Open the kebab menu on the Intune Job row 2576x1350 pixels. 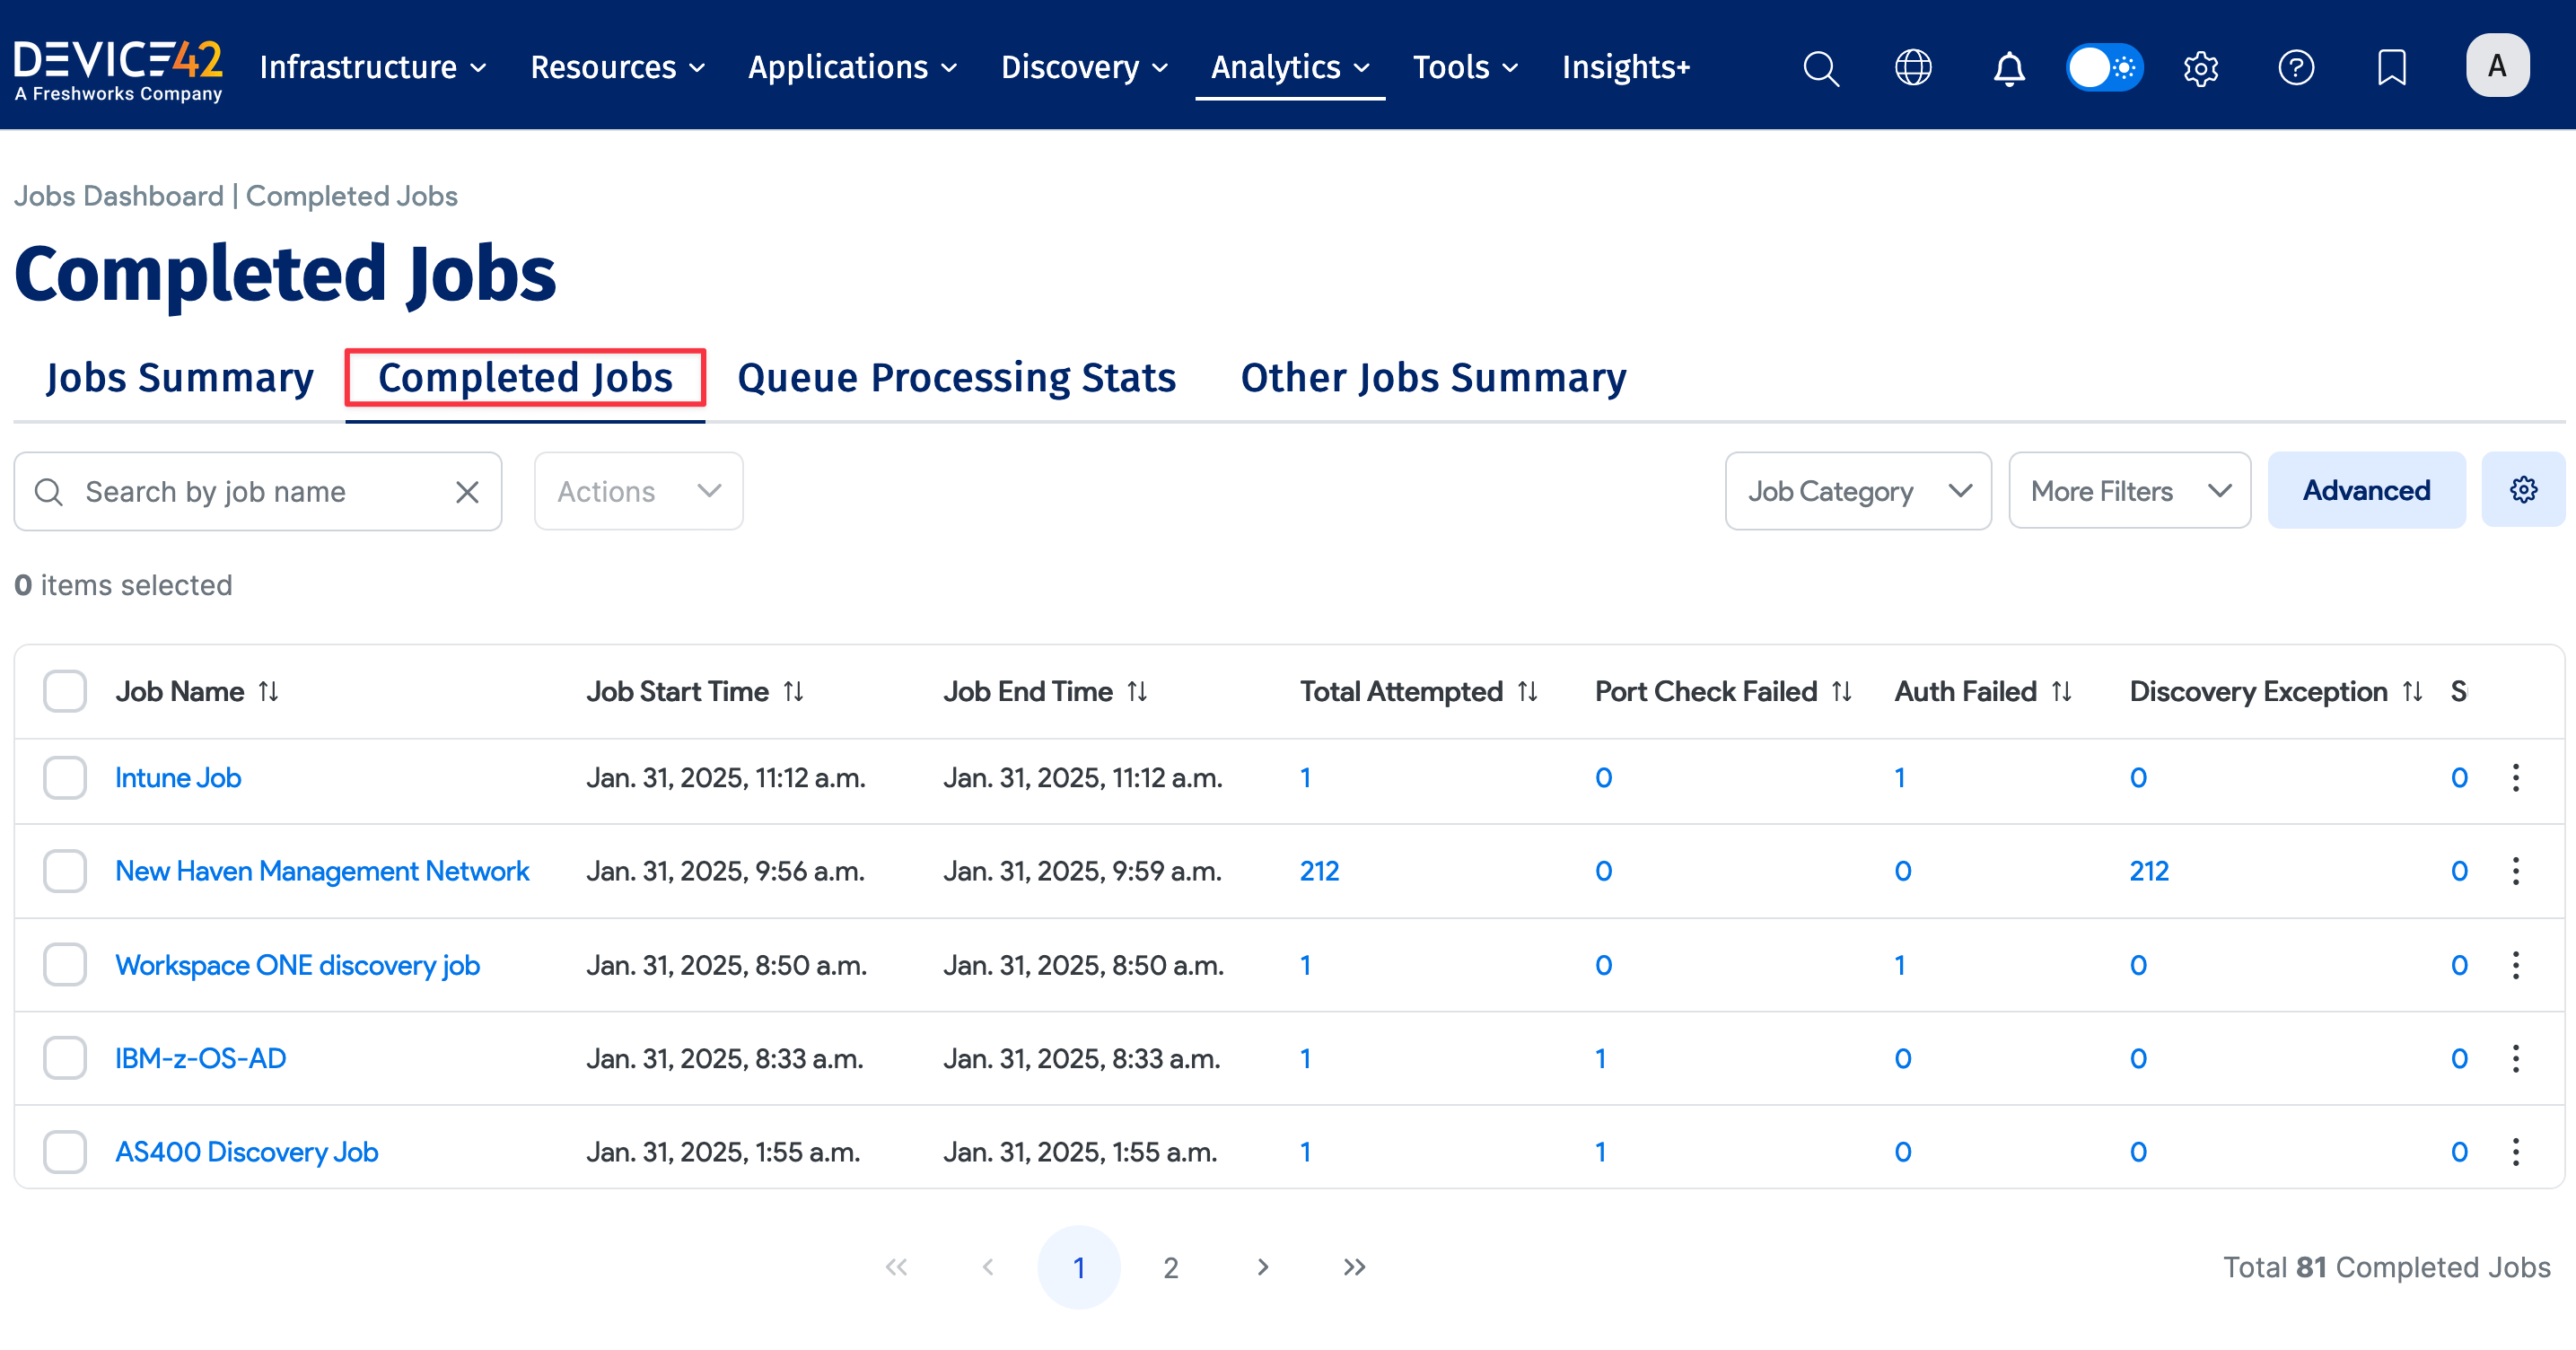[2516, 777]
